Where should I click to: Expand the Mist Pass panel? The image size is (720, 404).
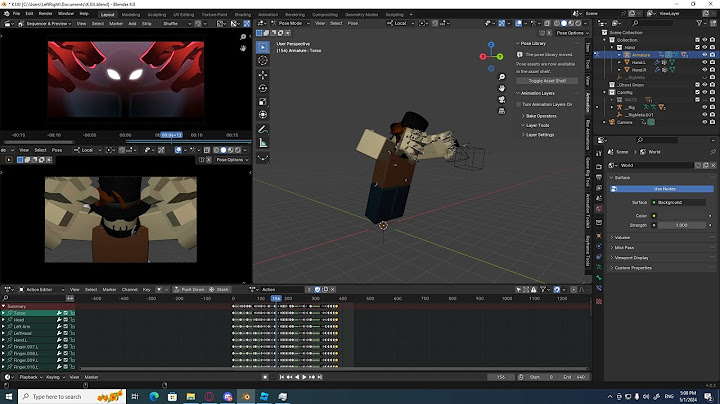pos(622,248)
